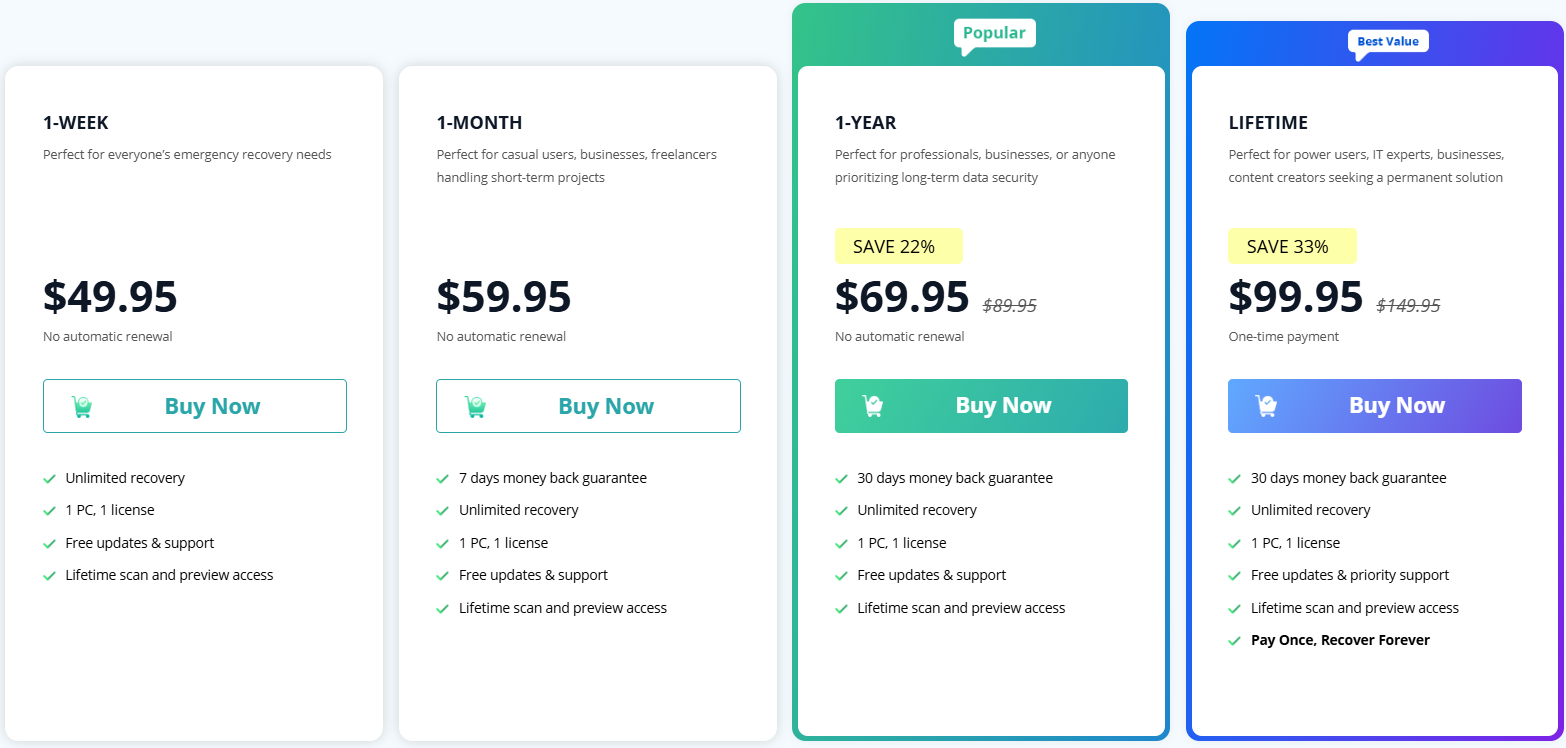Select the LIFETIME plan heading
1566x748 pixels.
click(x=1268, y=123)
